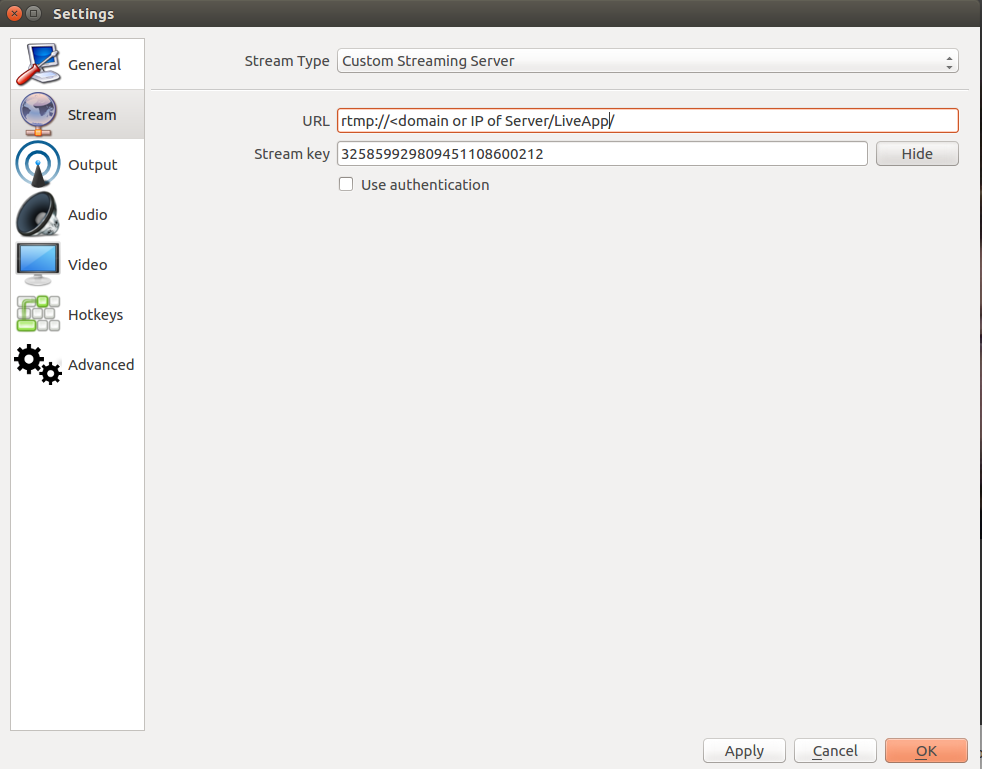Go to the Audio label
The width and height of the screenshot is (982, 769).
point(88,215)
